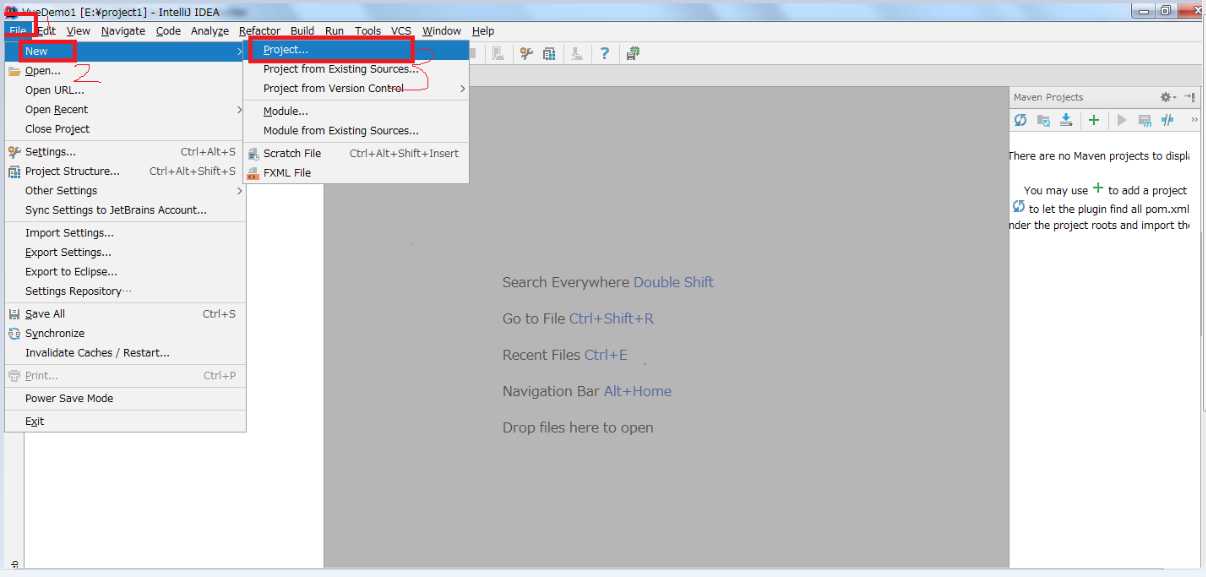Choose Close Project
The height and width of the screenshot is (577, 1206).
(x=125, y=129)
